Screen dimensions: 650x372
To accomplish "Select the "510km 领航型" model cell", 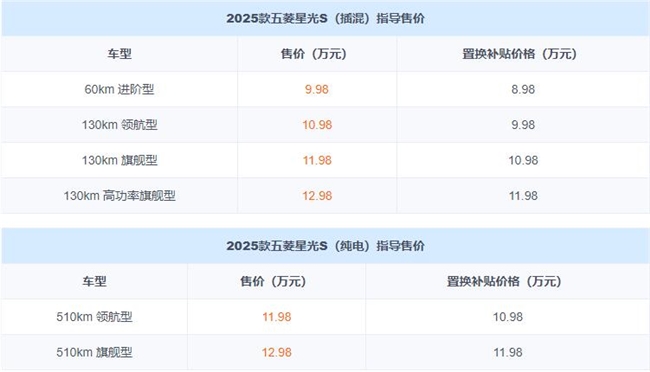I will [94, 317].
